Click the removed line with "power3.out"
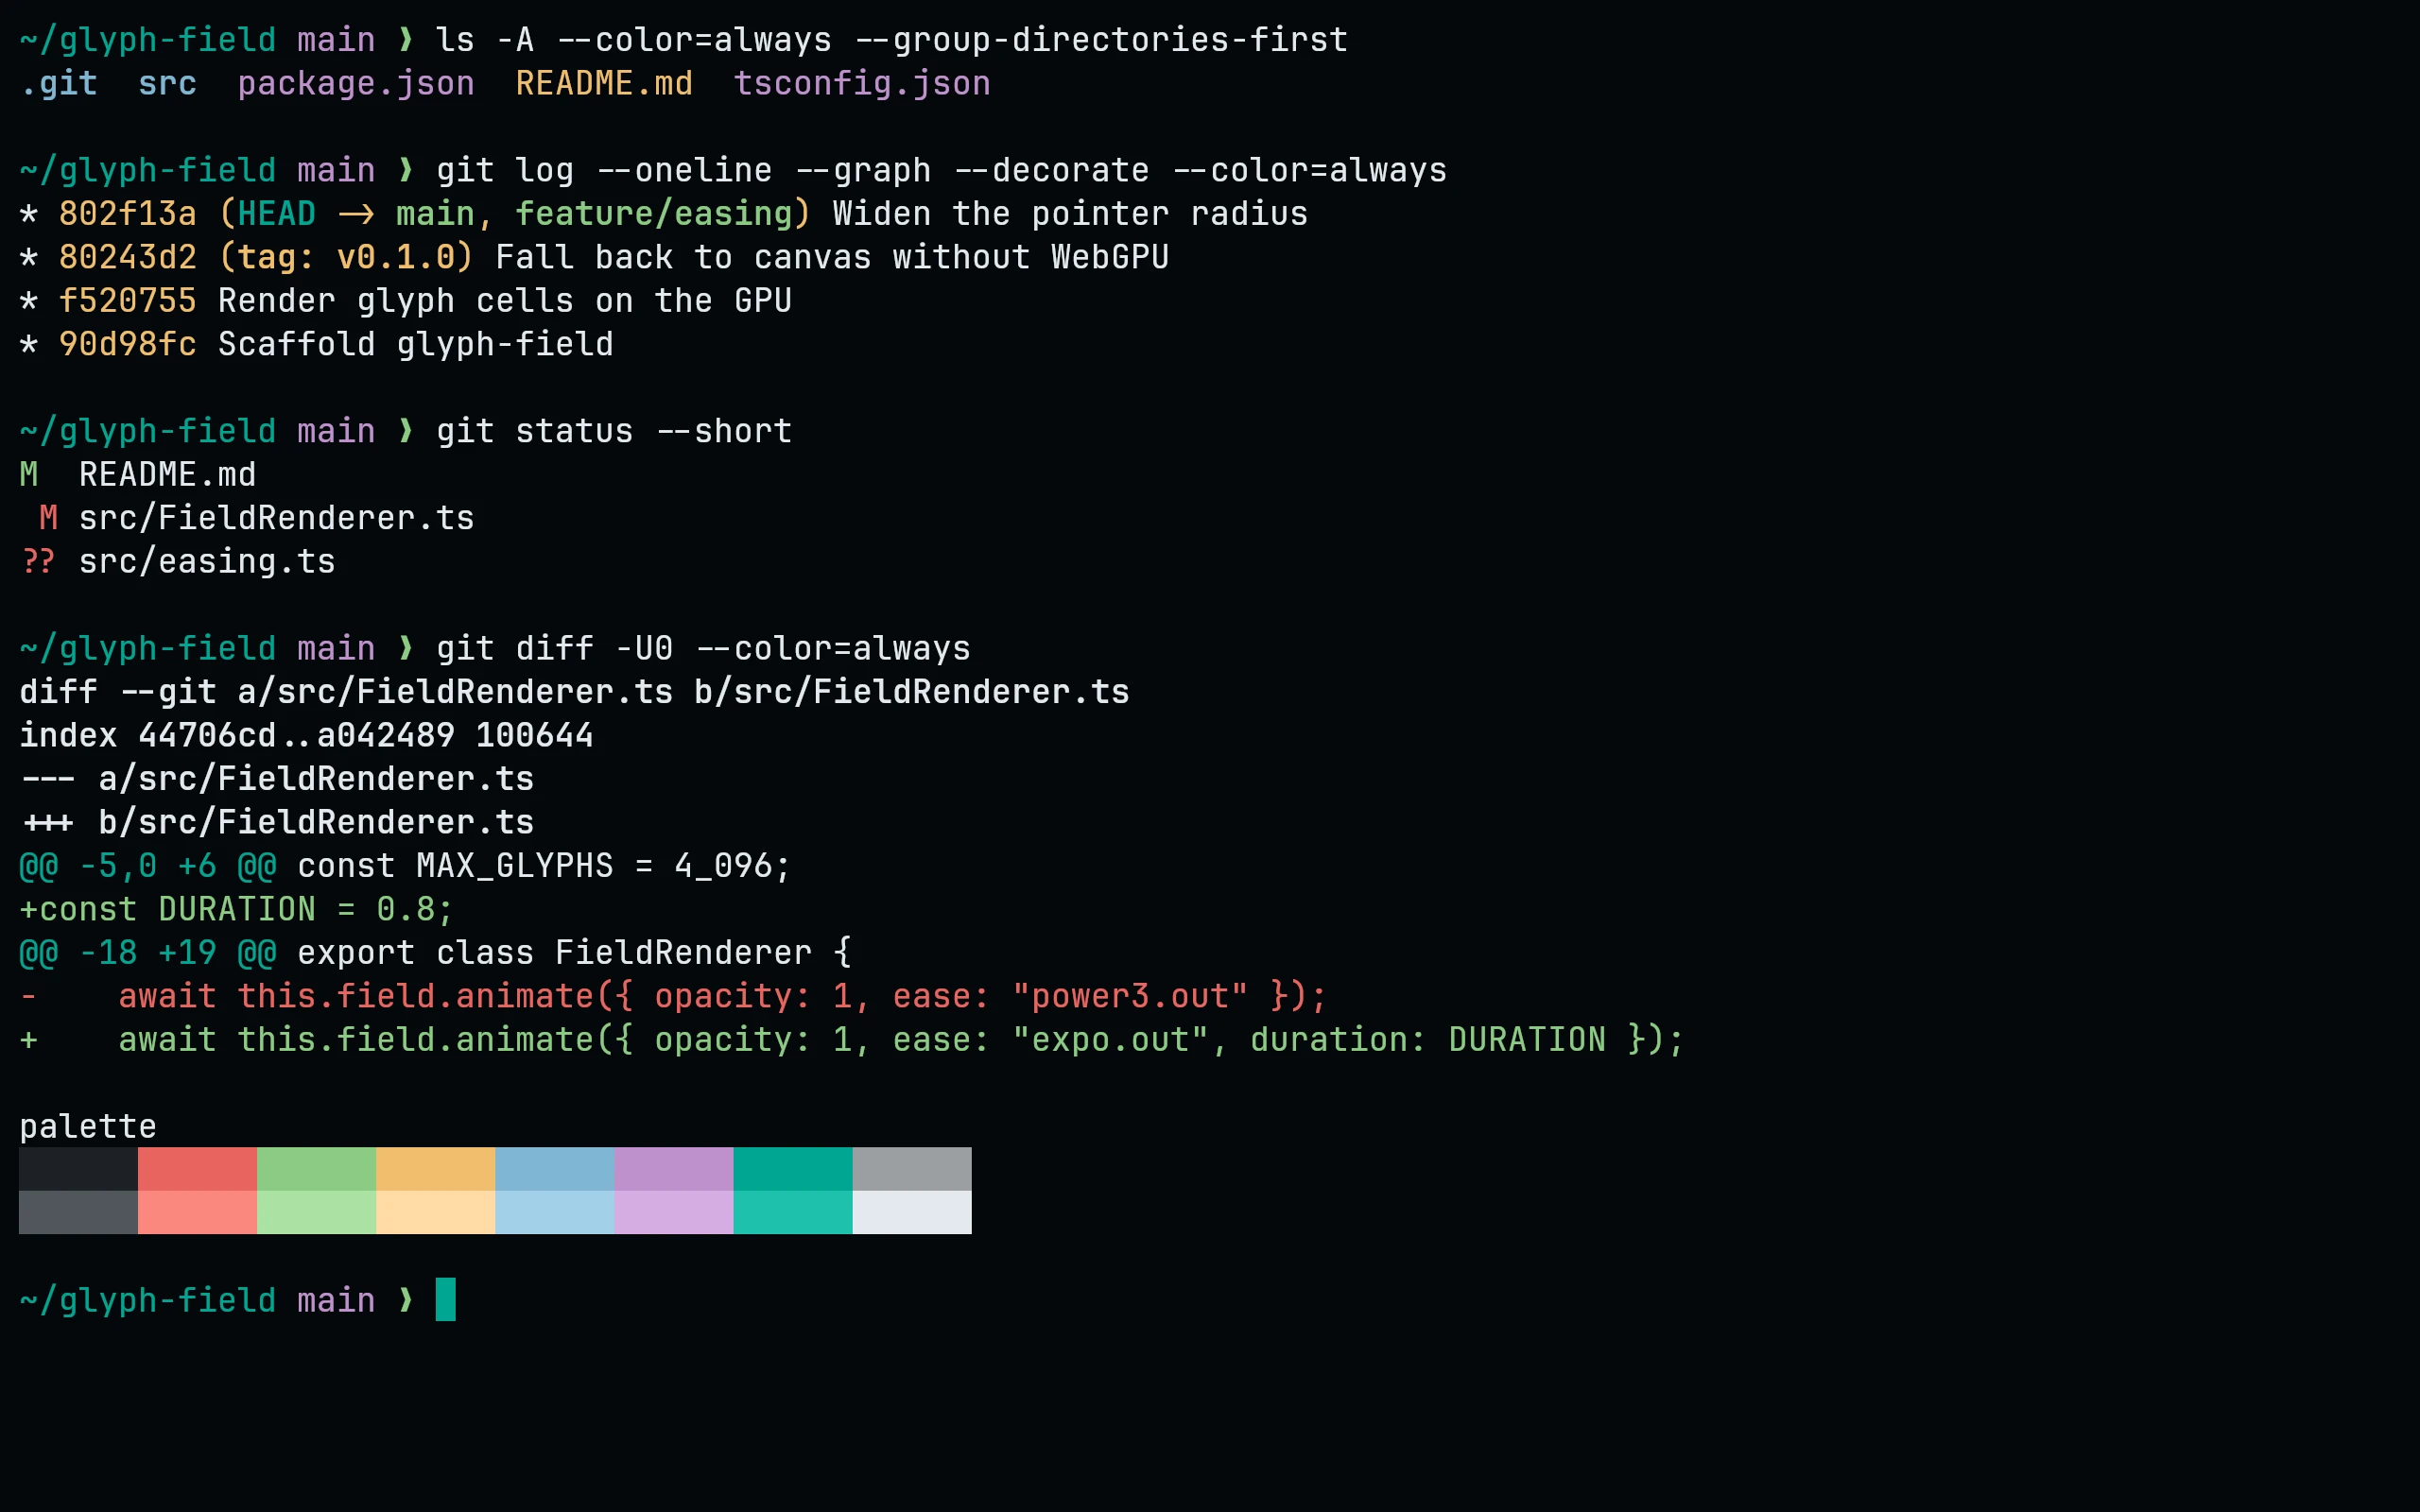The height and width of the screenshot is (1512, 2420). (673, 996)
